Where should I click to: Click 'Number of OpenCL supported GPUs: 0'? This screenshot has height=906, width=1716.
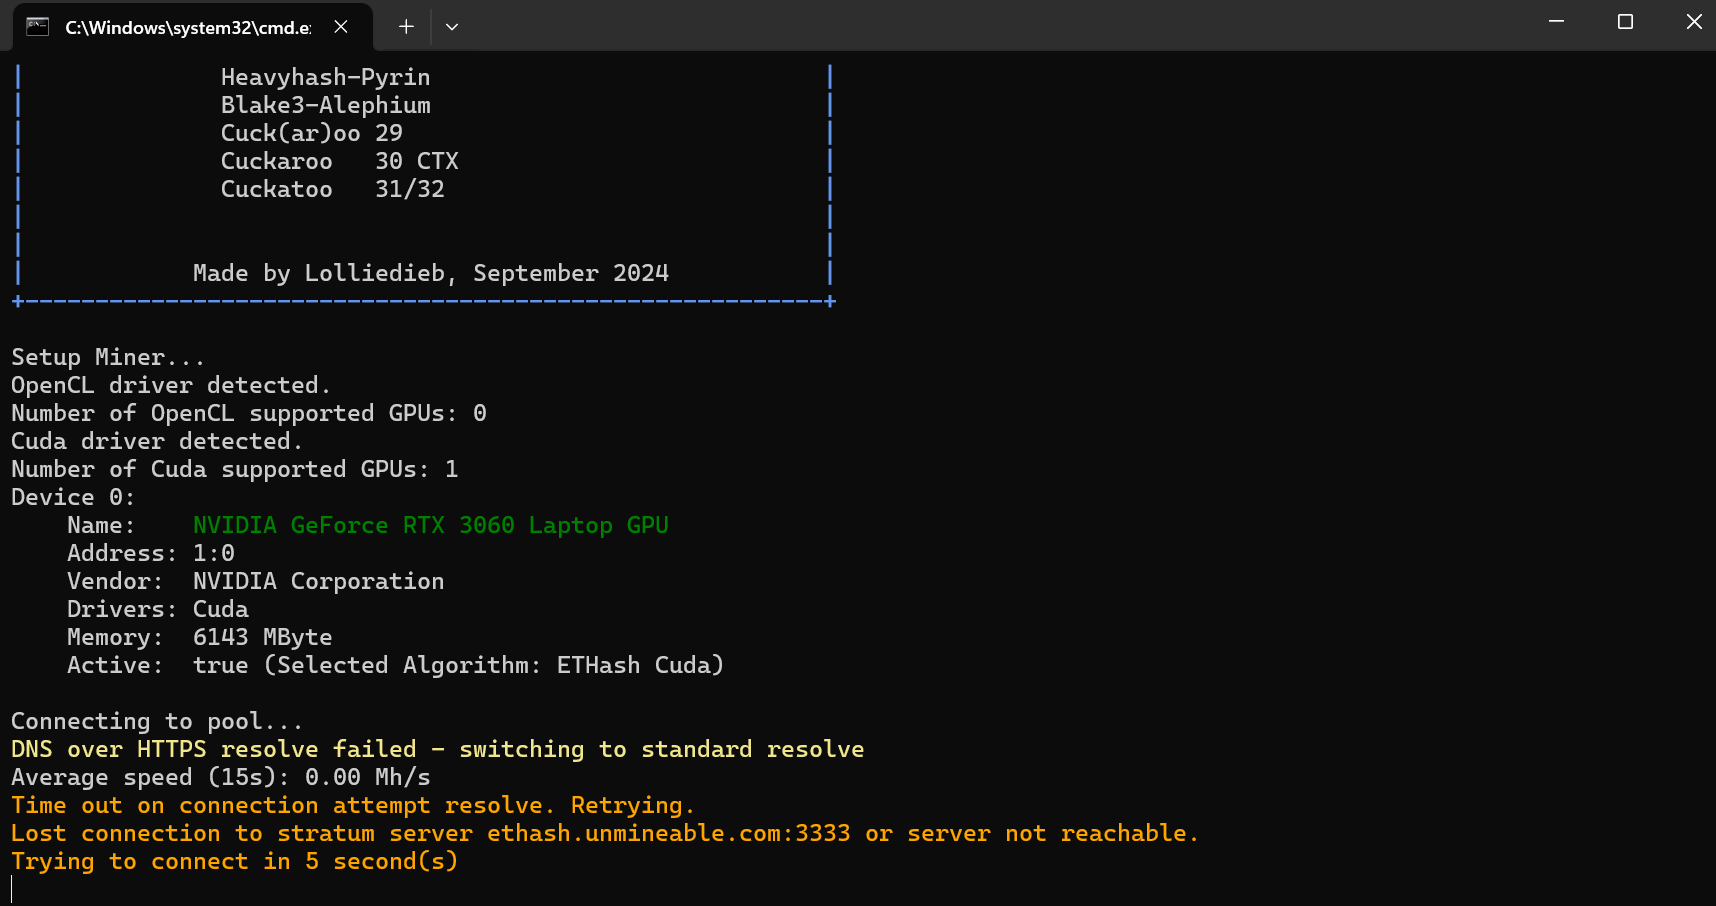249,413
